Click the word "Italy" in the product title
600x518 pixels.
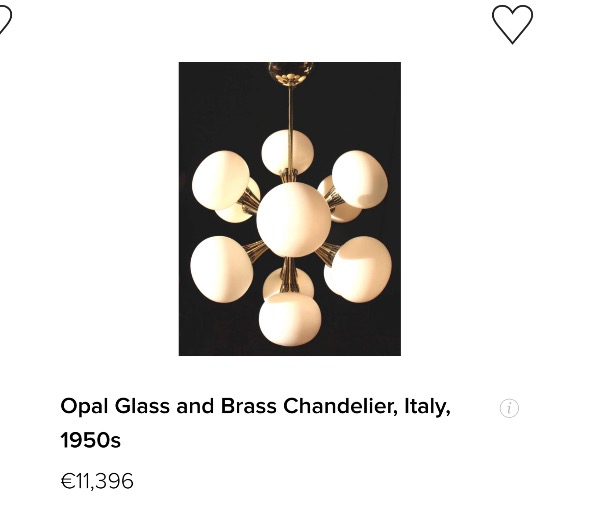[425, 407]
